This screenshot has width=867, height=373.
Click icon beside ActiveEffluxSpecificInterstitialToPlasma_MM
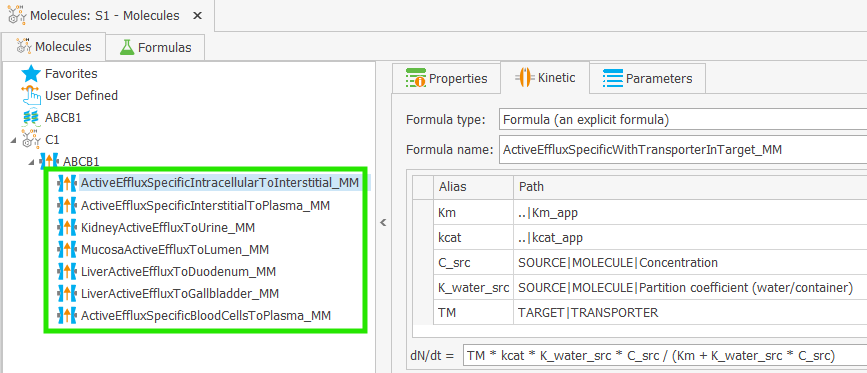(67, 206)
